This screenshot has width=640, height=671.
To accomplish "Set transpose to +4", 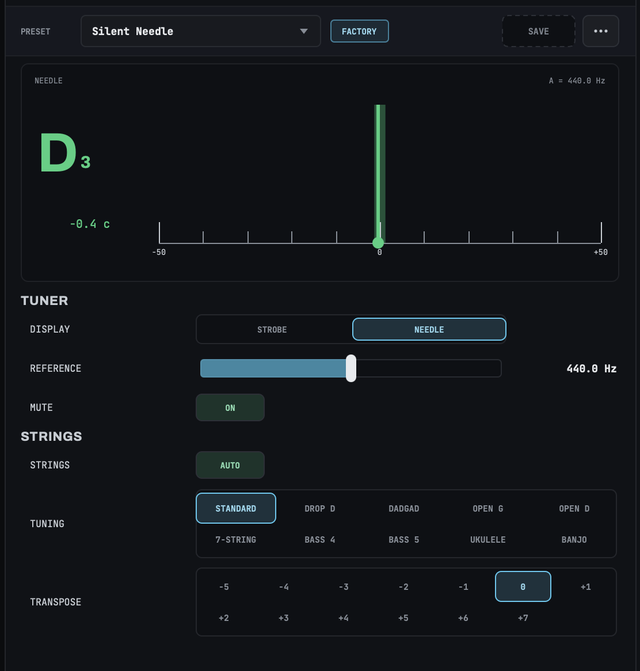I will click(x=344, y=618).
